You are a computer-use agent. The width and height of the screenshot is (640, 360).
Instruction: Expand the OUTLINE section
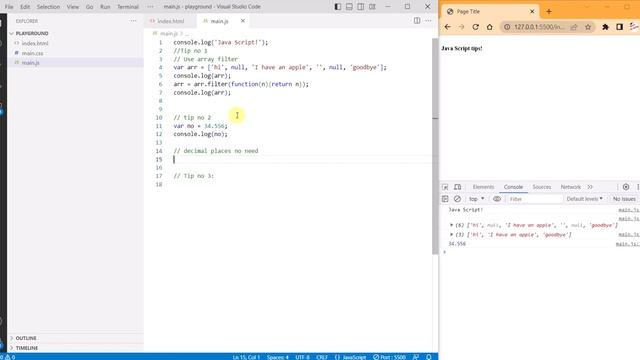[26, 338]
